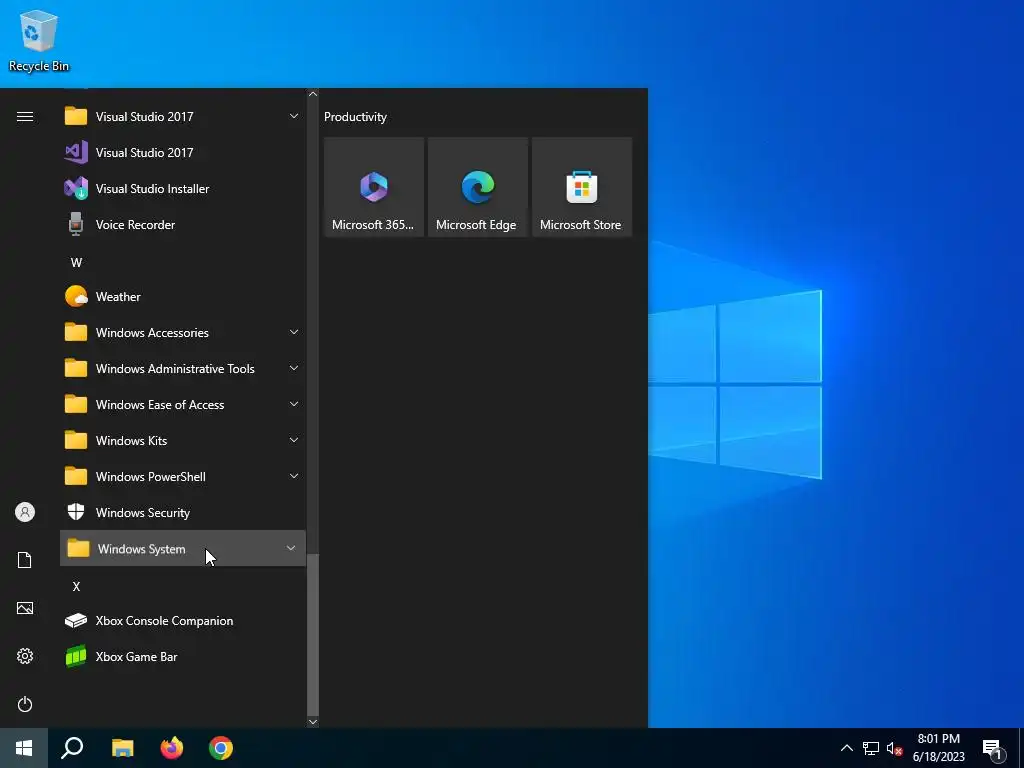Open Recycle Bin on desktop
The image size is (1024, 768).
point(39,40)
